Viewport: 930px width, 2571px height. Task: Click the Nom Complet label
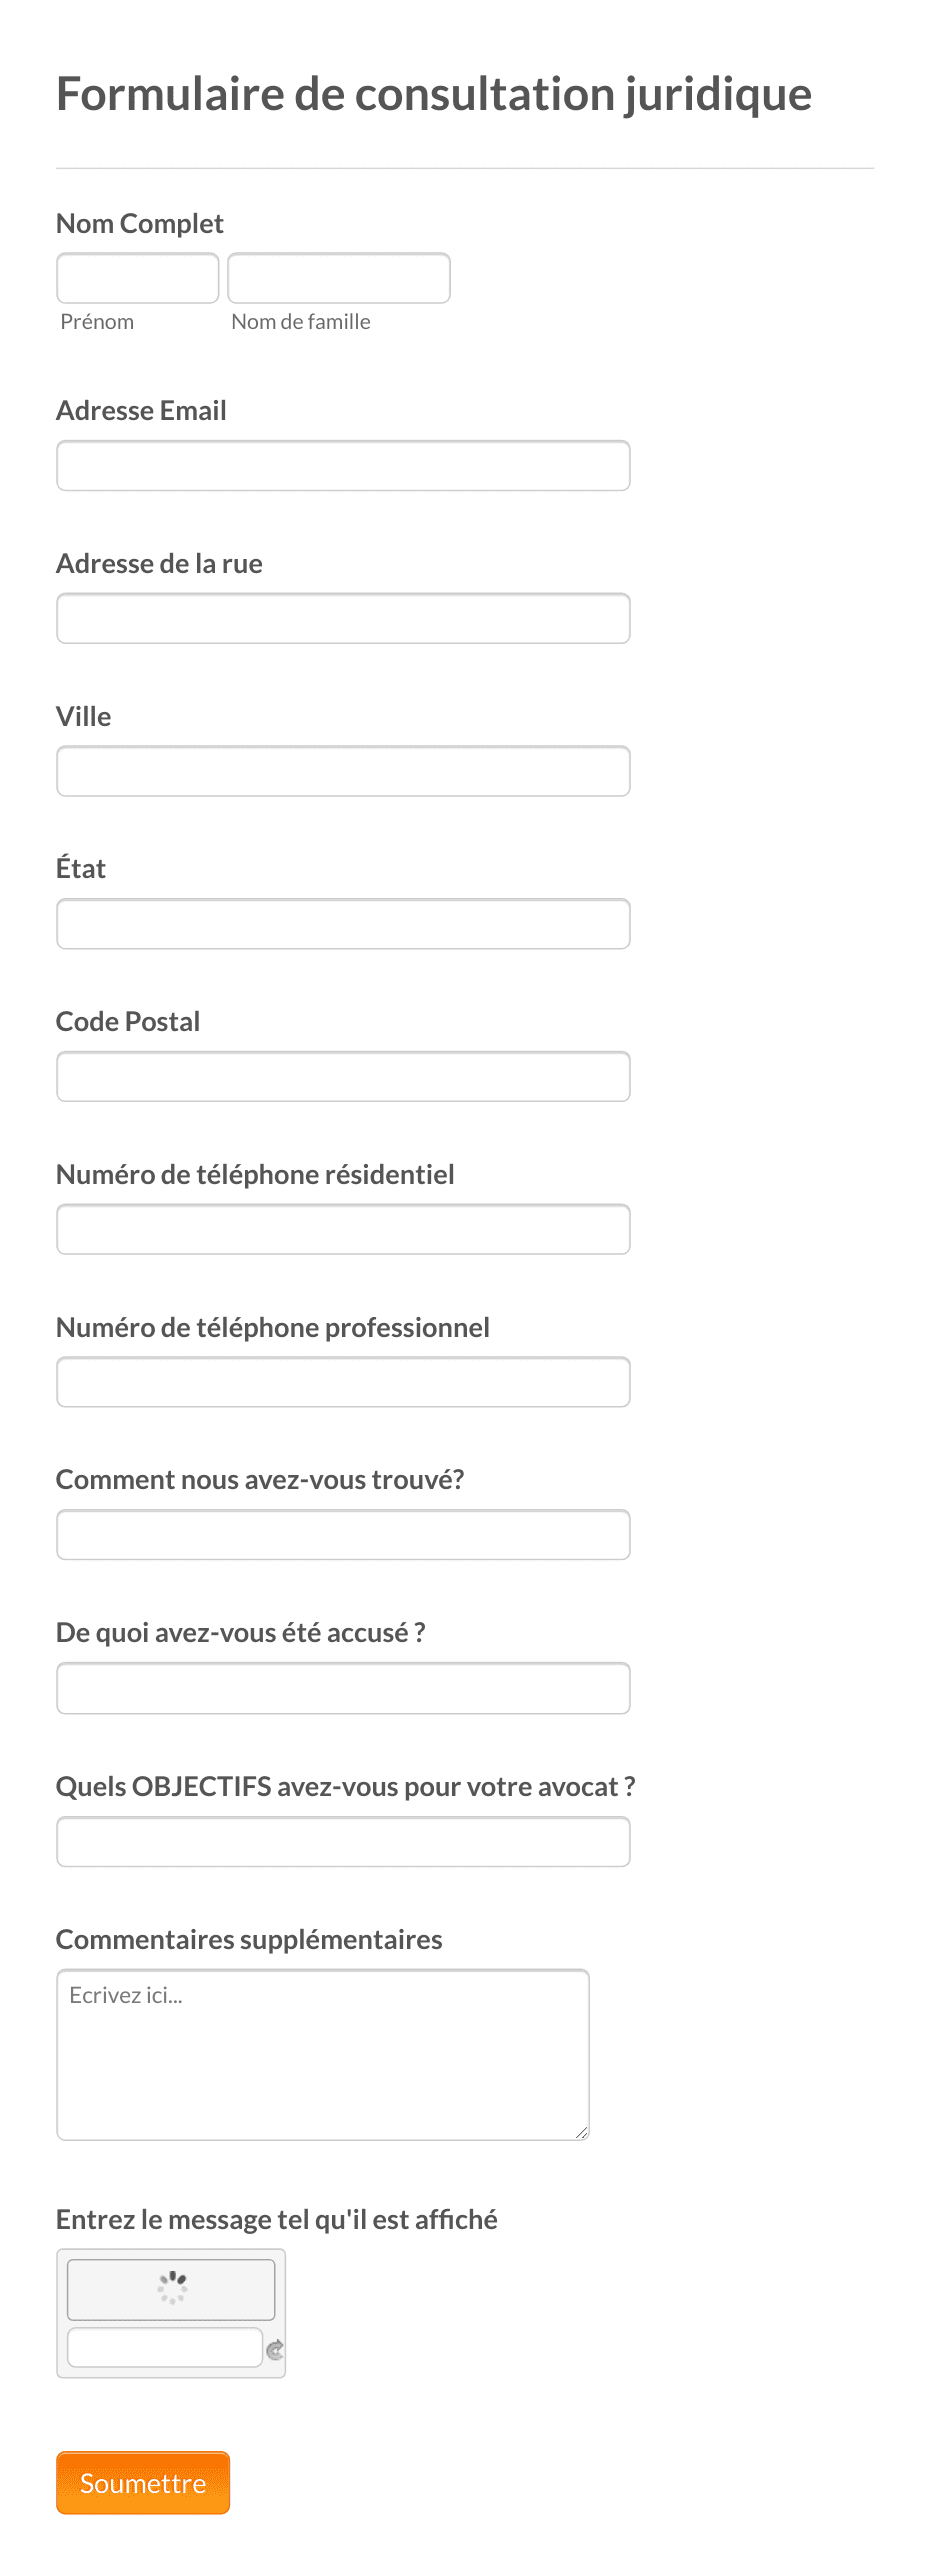(x=140, y=224)
